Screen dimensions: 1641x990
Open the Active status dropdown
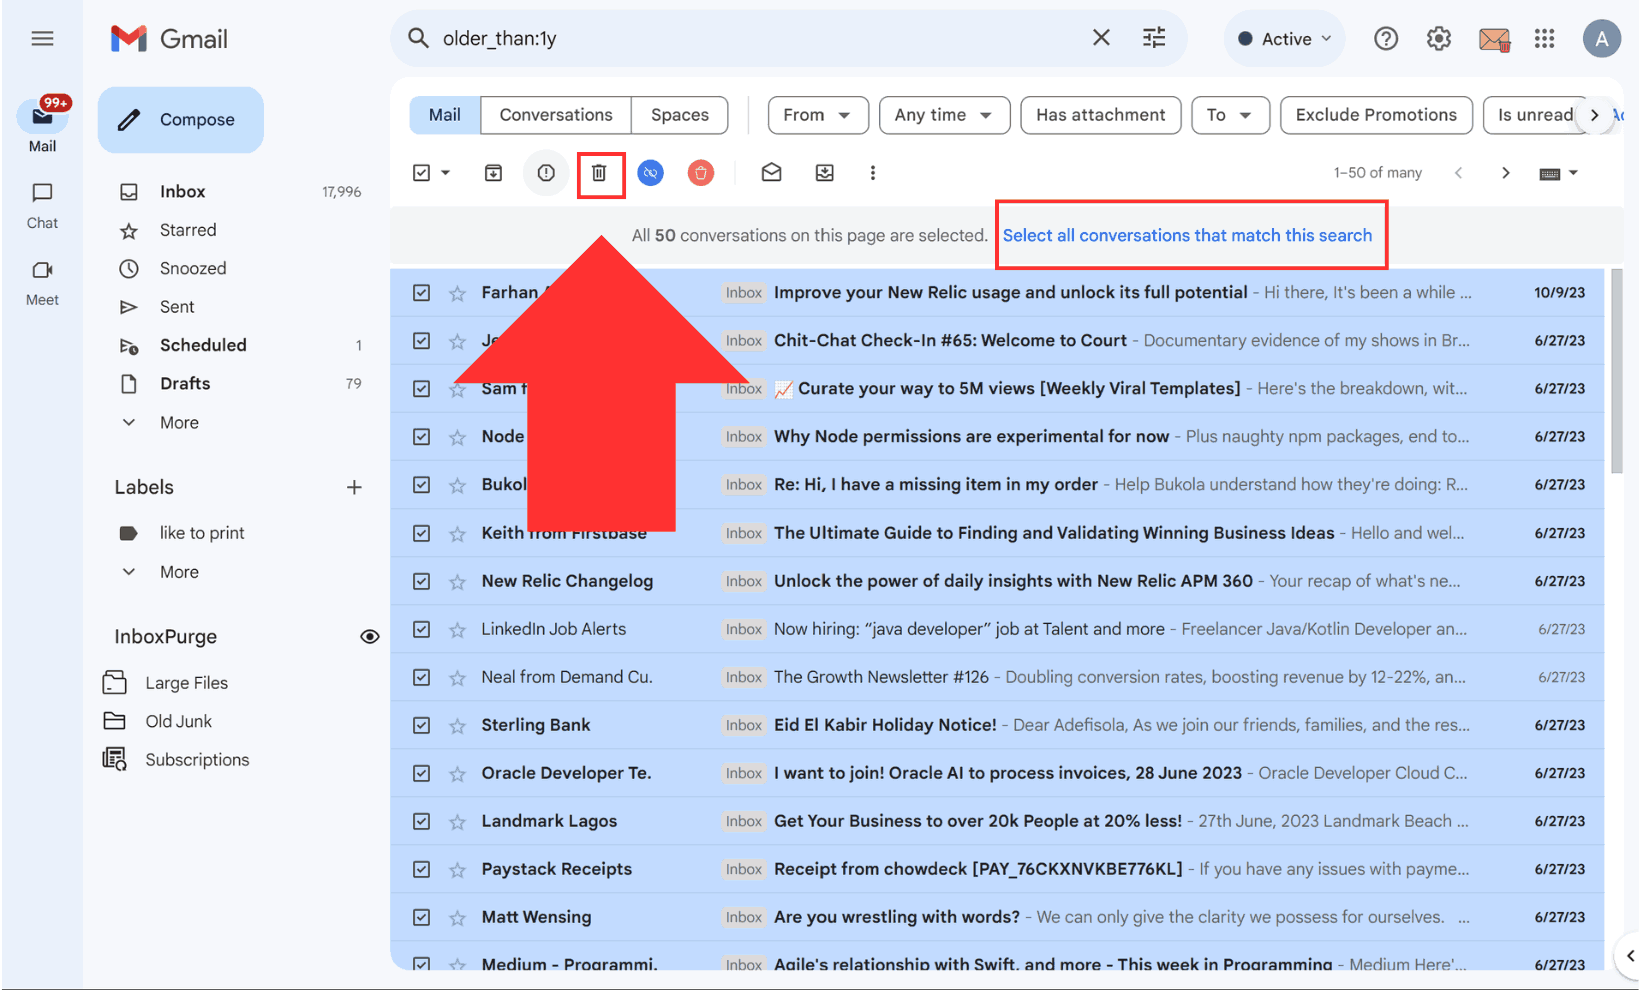click(x=1284, y=39)
